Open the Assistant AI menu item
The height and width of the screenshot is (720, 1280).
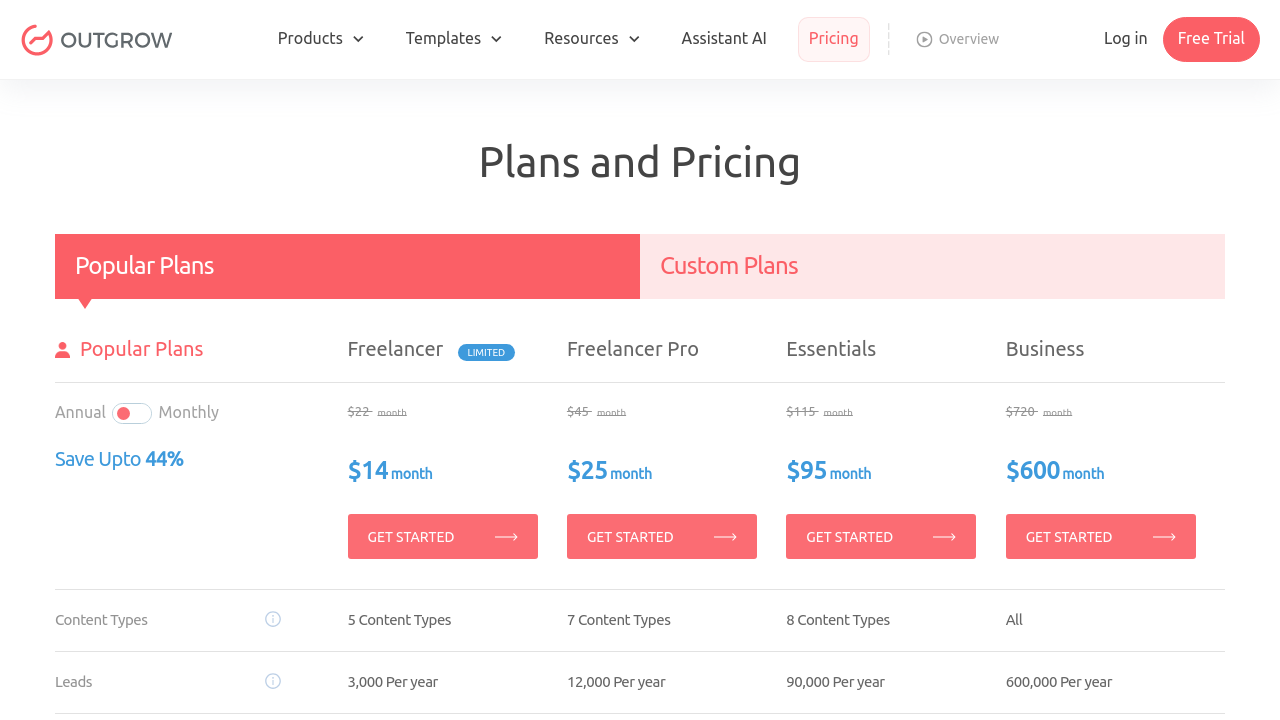724,39
